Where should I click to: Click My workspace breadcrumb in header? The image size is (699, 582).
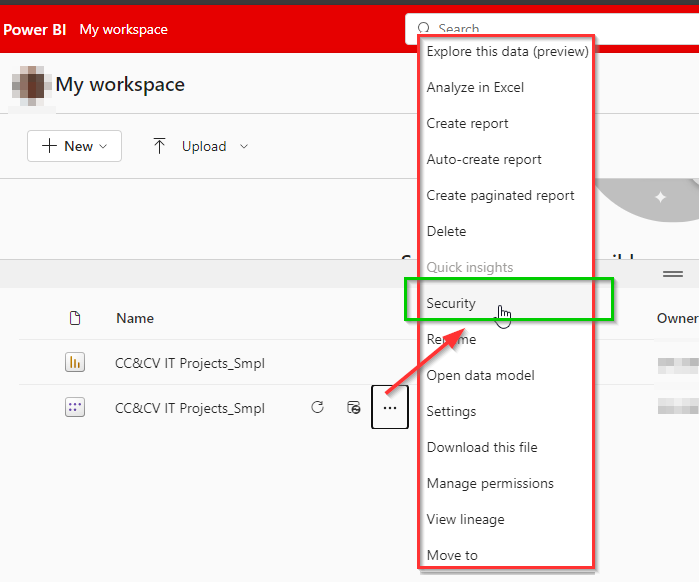click(x=123, y=29)
